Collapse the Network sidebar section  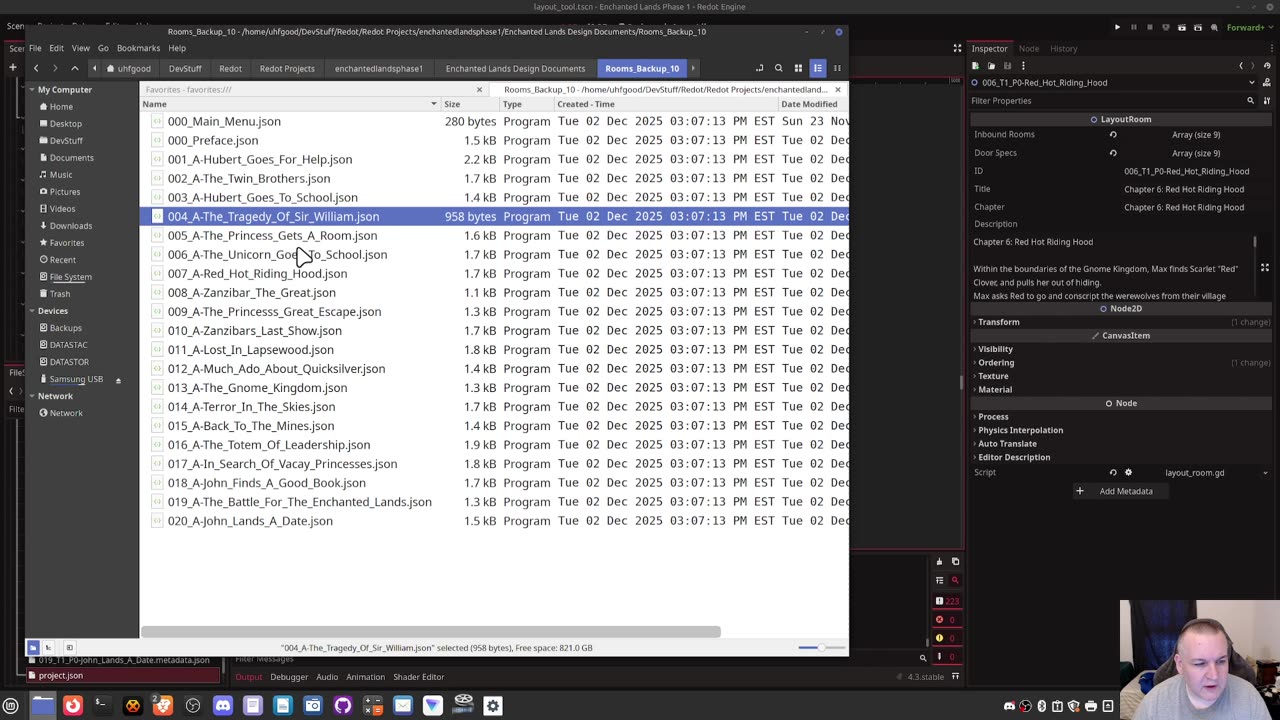pyautogui.click(x=32, y=396)
